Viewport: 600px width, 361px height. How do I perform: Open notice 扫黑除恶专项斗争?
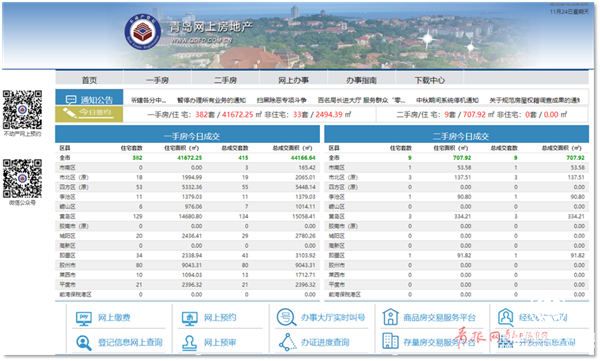click(x=282, y=100)
